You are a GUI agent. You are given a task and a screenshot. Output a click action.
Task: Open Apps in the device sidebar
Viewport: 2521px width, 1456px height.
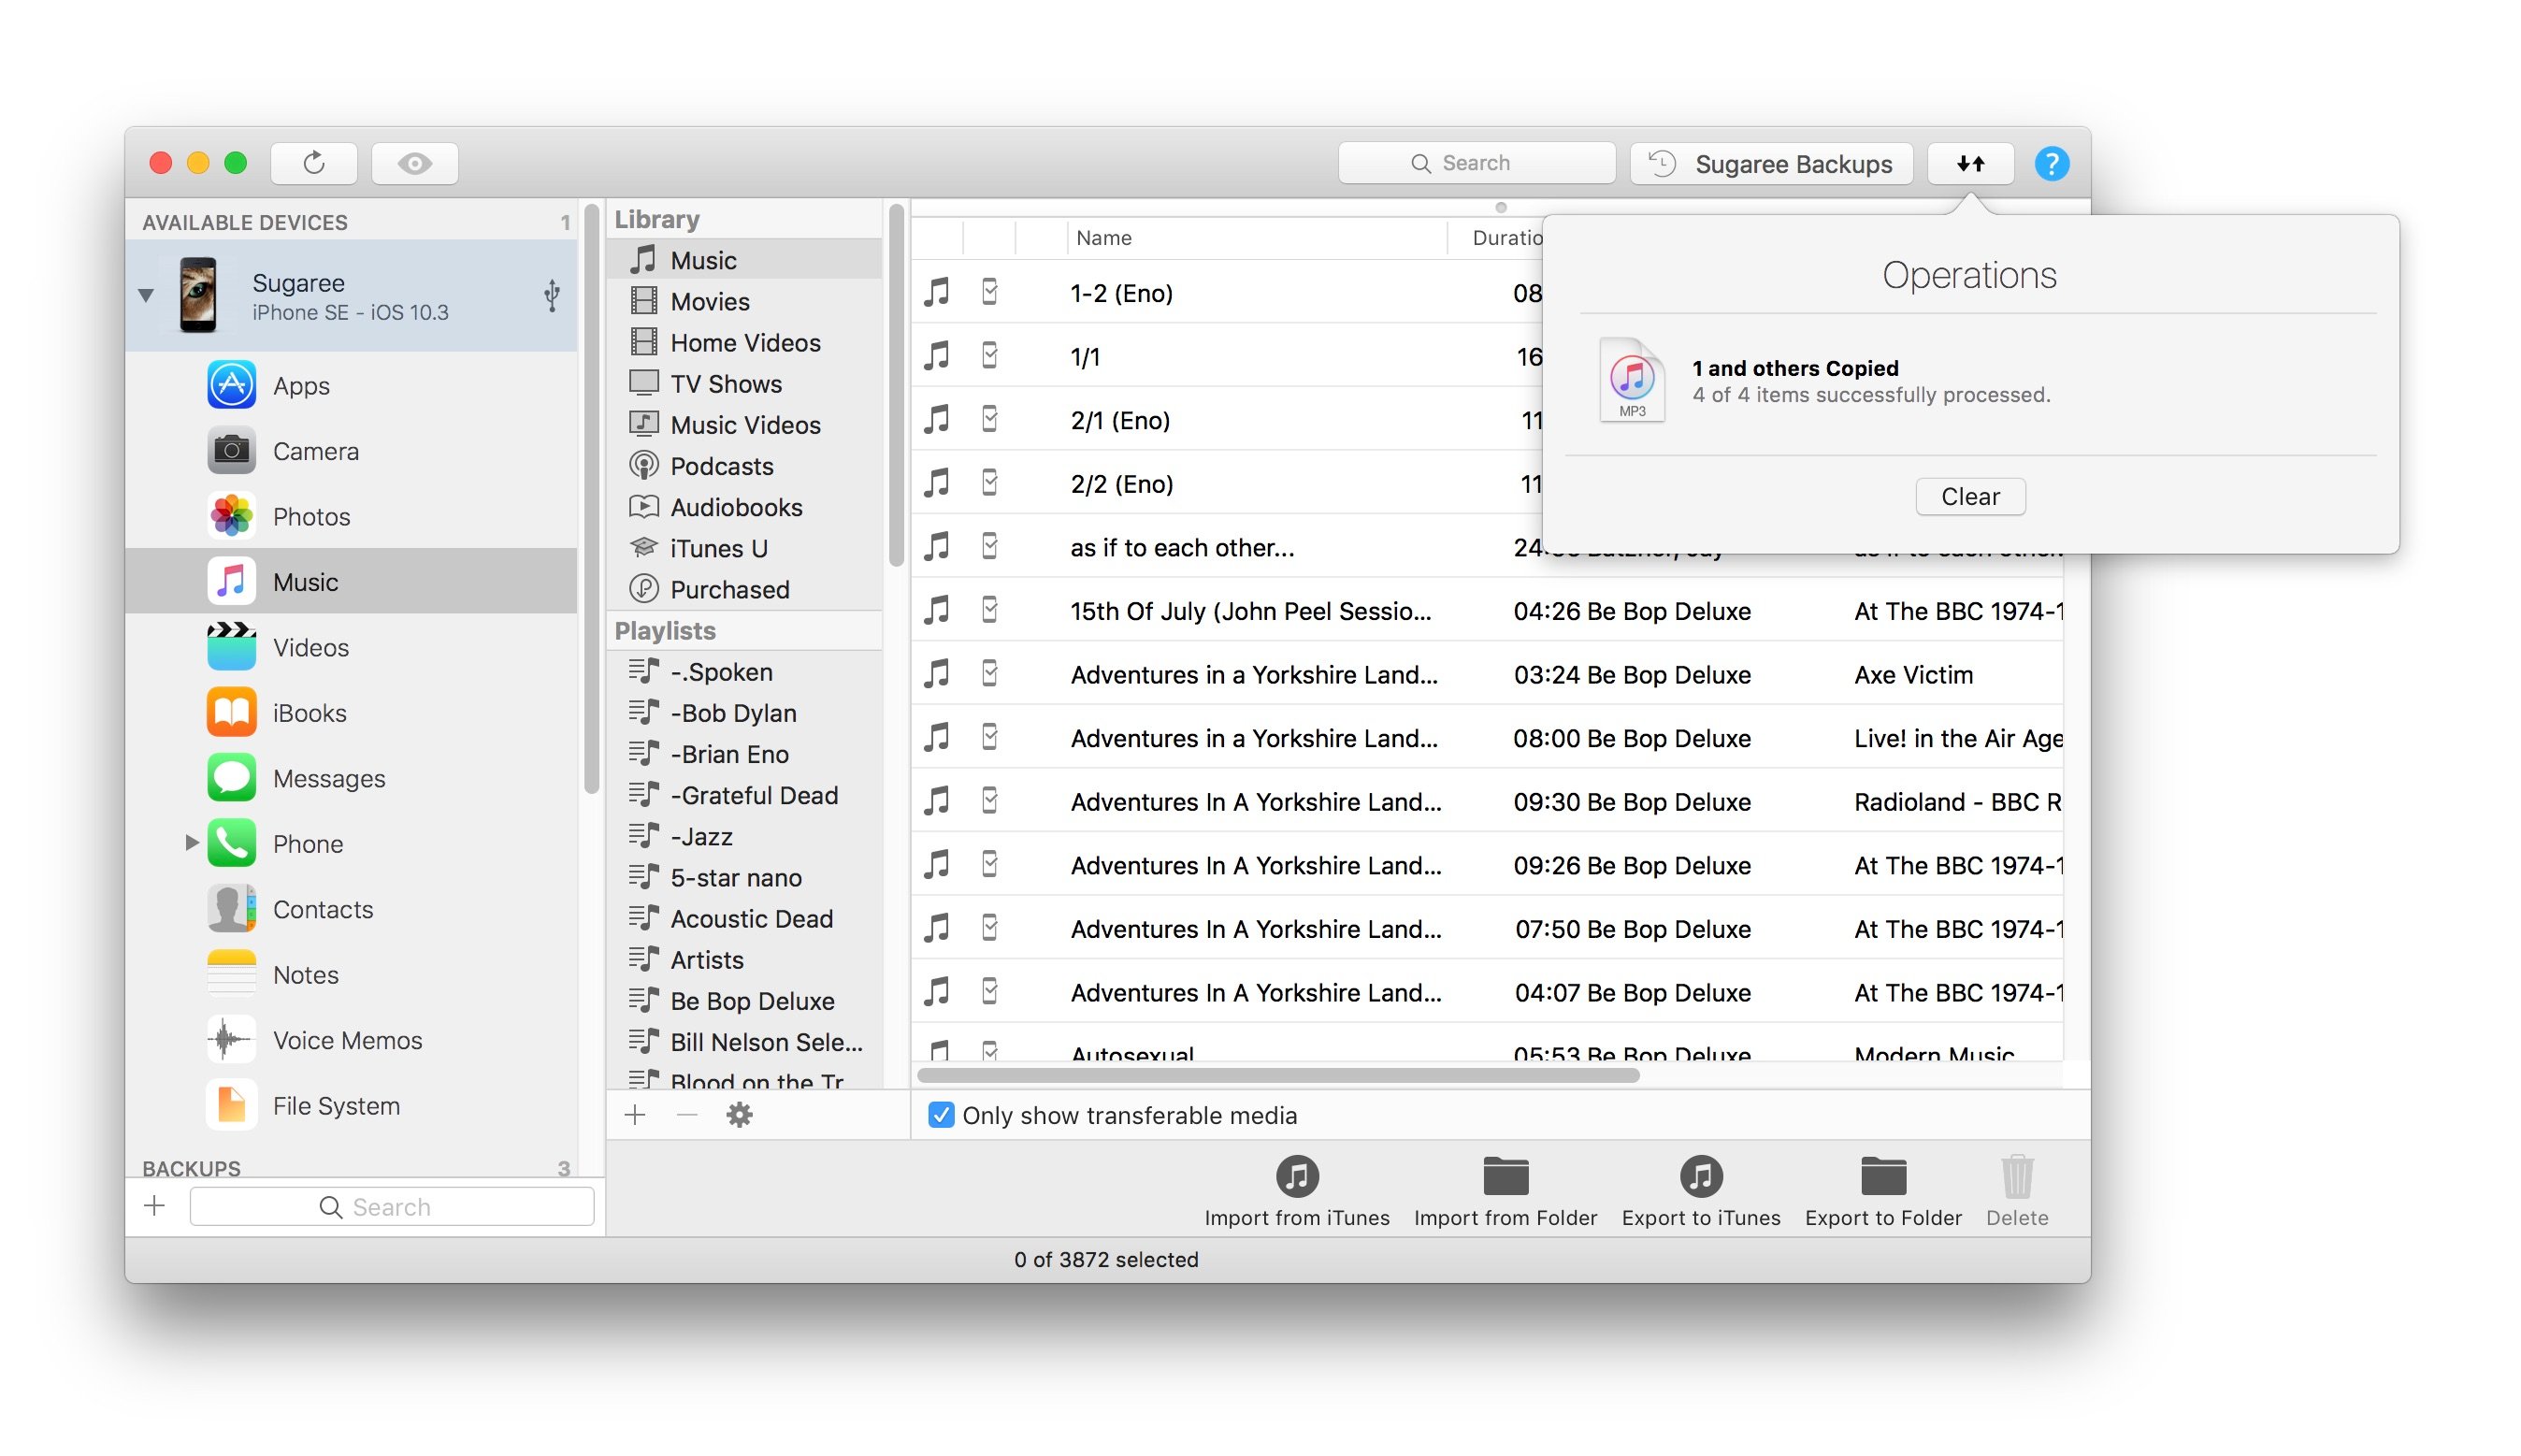coord(351,385)
